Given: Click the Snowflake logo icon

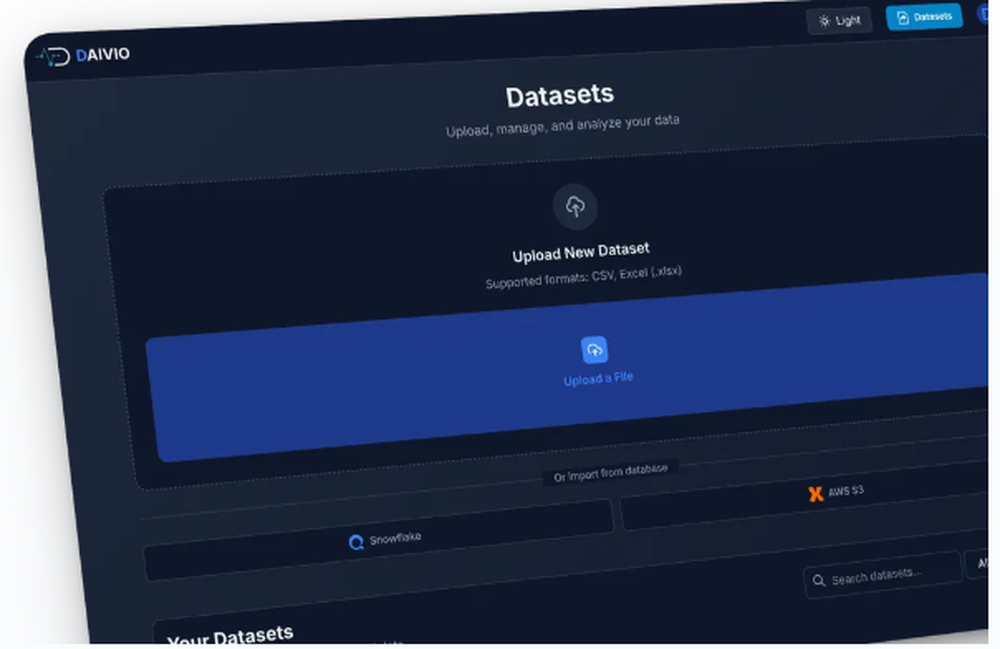Looking at the screenshot, I should pyautogui.click(x=356, y=542).
